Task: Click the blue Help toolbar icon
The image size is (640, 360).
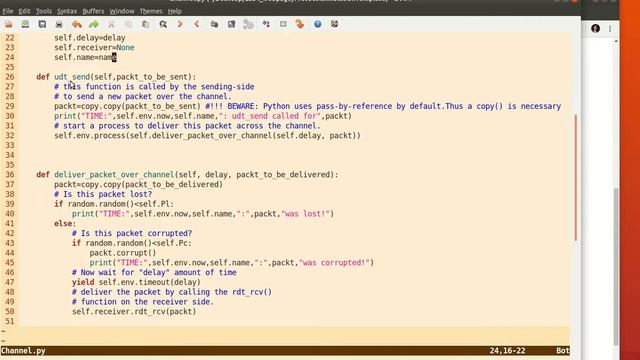Action: tap(318, 24)
